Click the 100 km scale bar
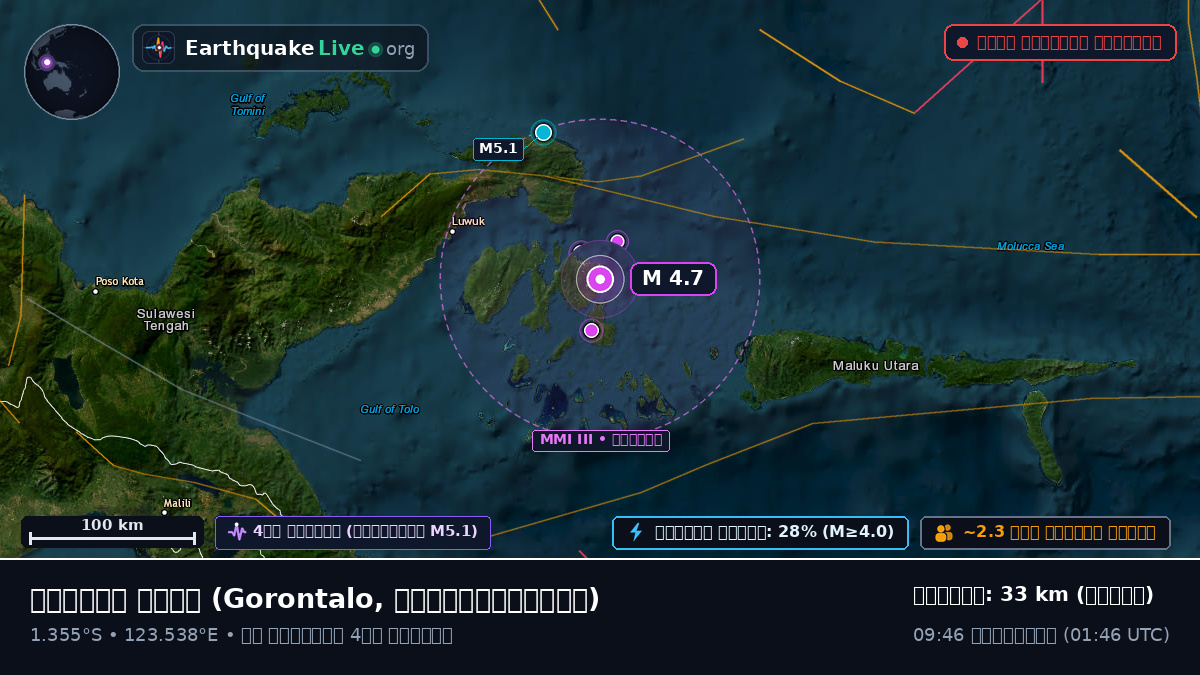Viewport: 1200px width, 675px height. coord(112,532)
